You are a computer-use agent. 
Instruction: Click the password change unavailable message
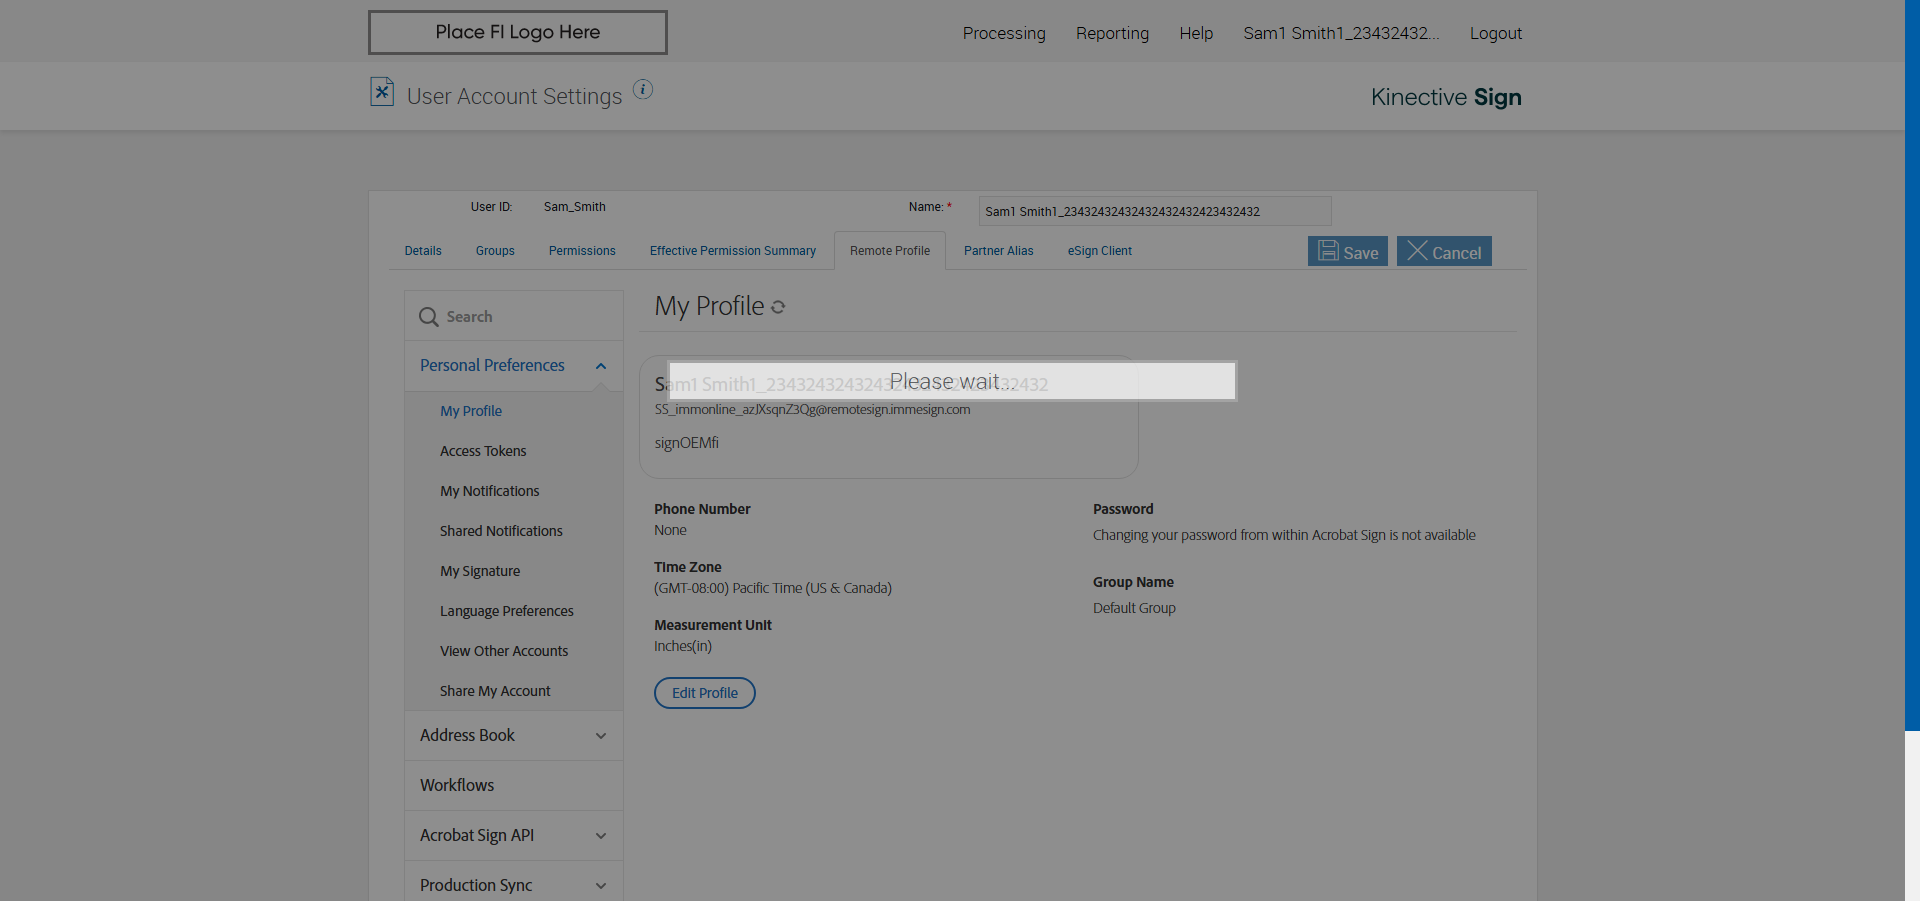pyautogui.click(x=1284, y=535)
